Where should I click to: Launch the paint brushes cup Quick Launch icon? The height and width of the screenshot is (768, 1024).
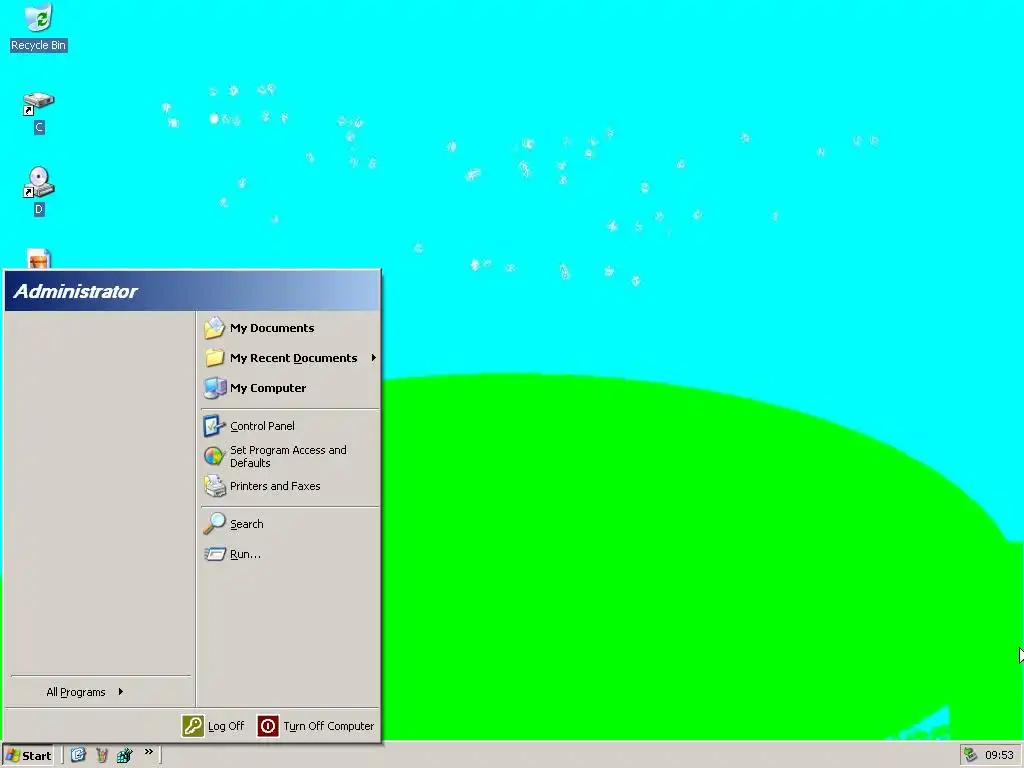tap(101, 755)
